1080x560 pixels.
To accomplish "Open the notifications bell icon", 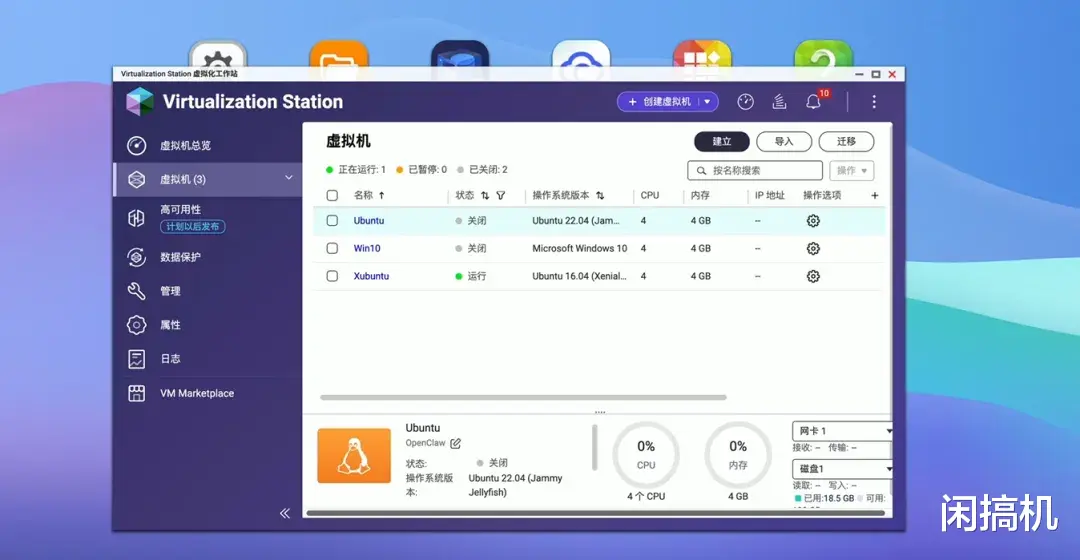I will tap(813, 102).
